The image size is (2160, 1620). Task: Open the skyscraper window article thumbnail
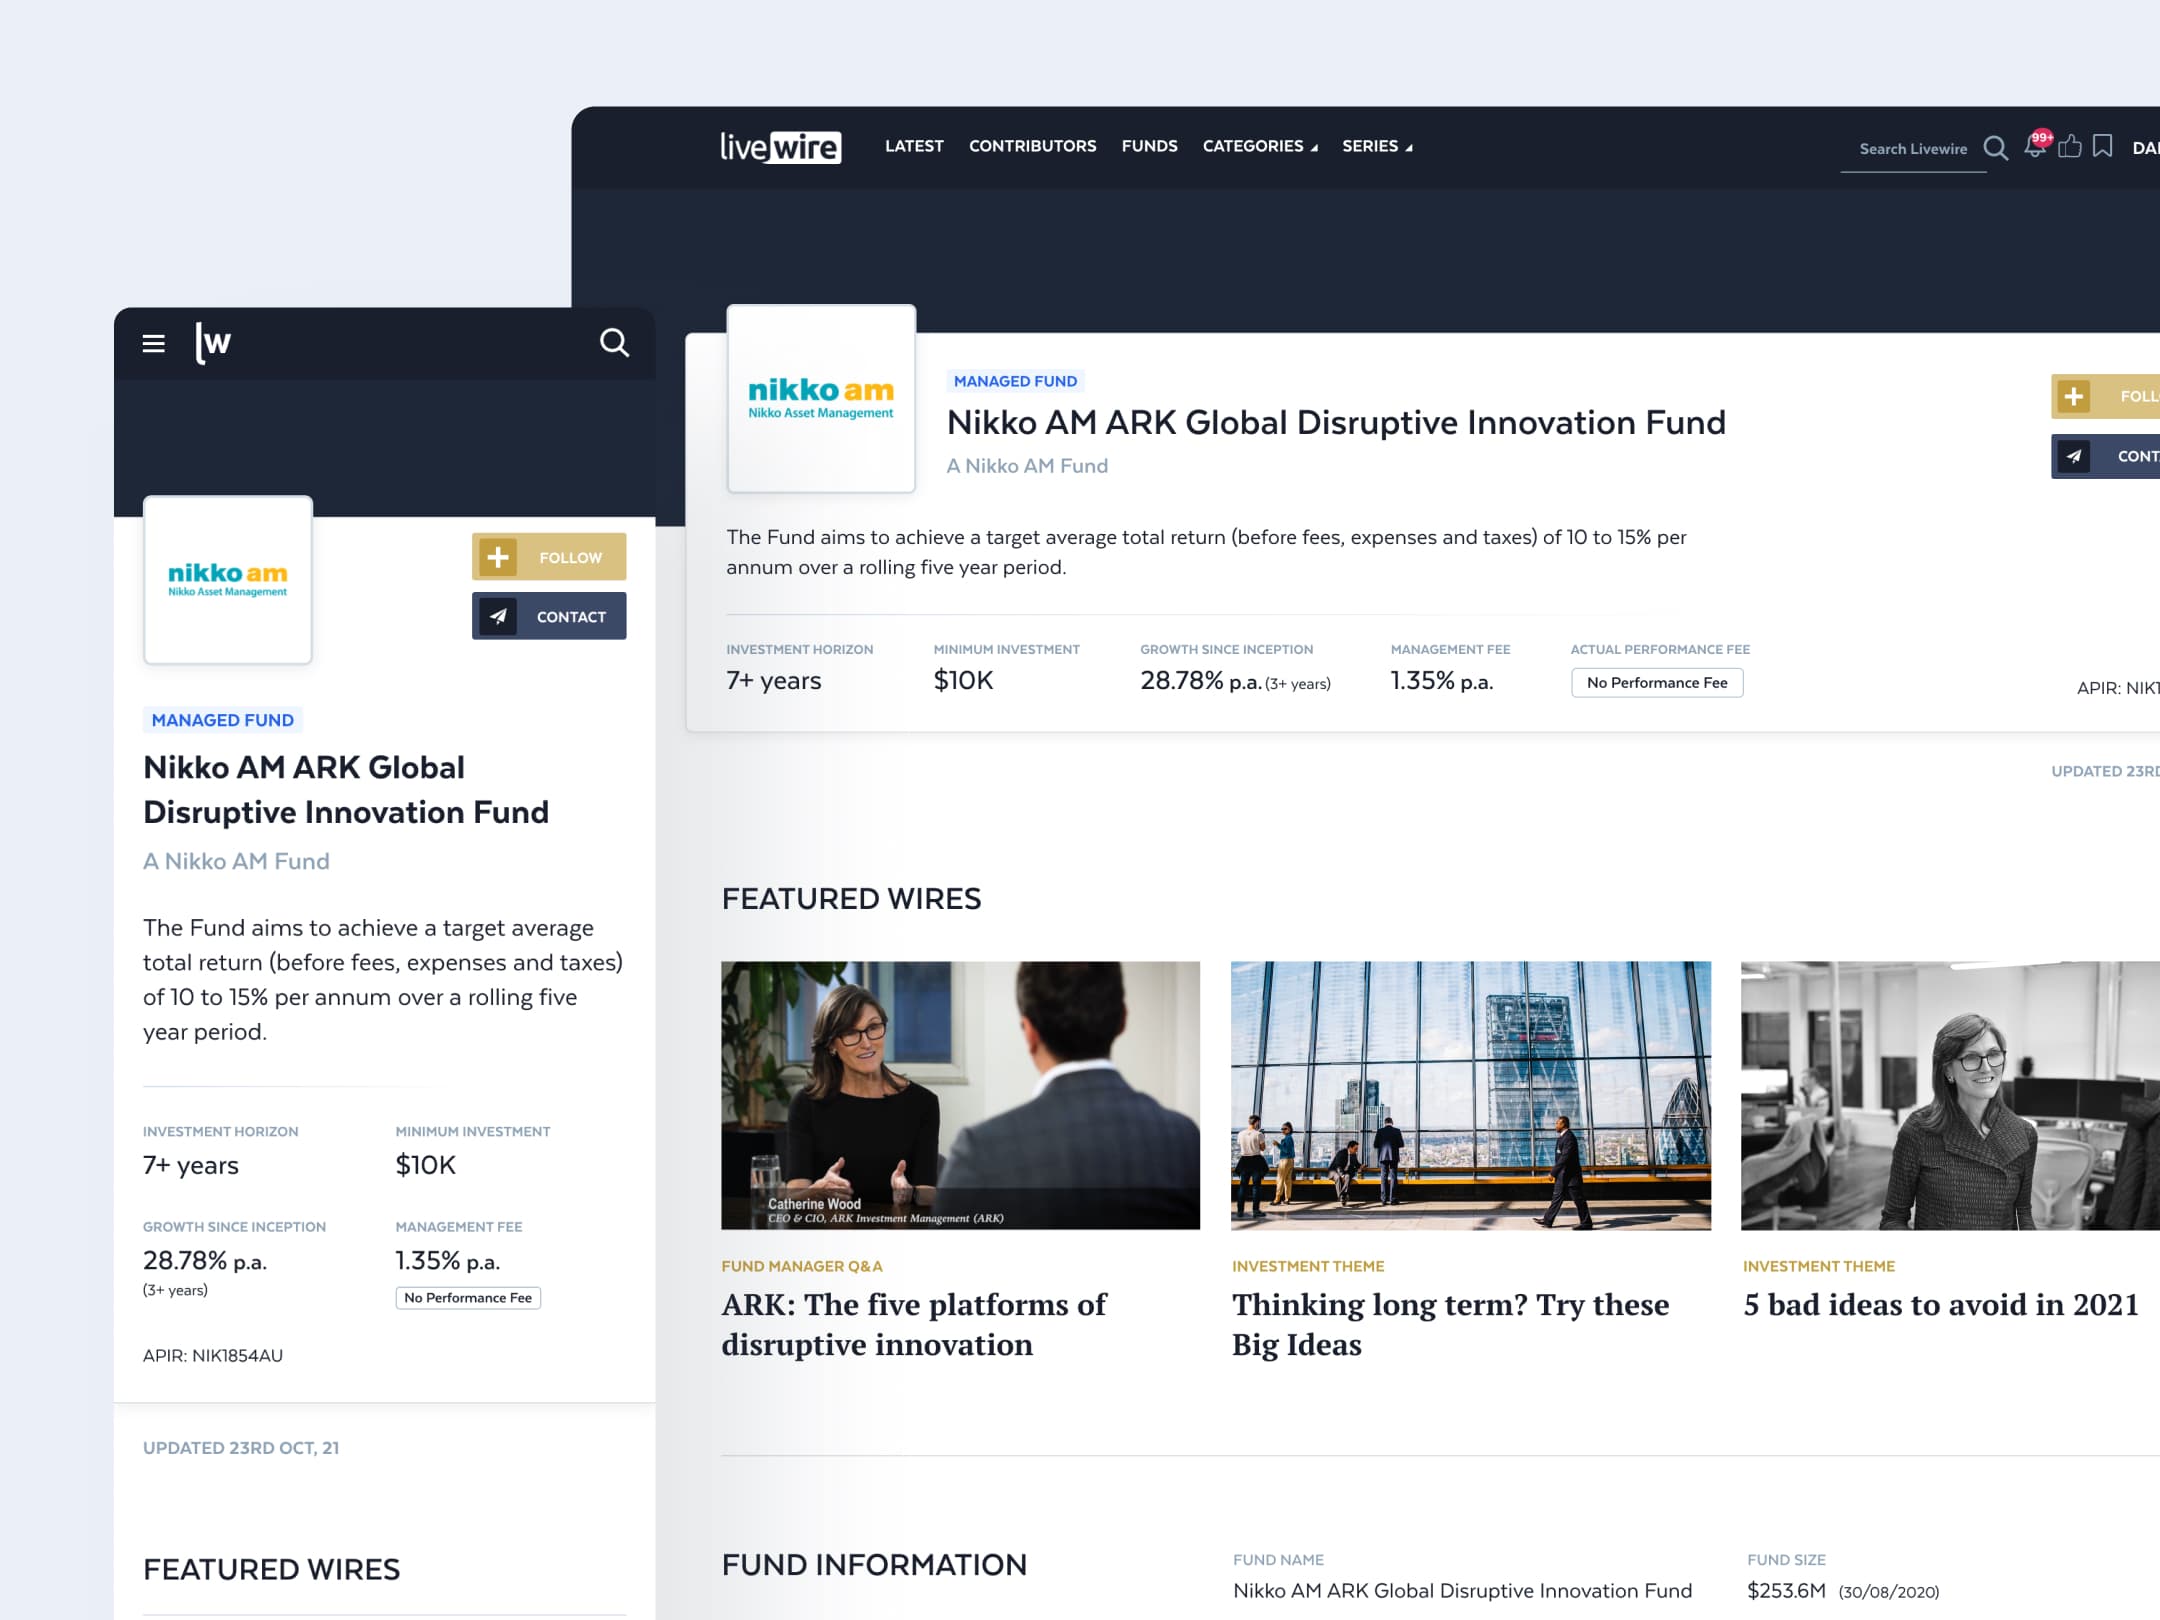click(1470, 1096)
